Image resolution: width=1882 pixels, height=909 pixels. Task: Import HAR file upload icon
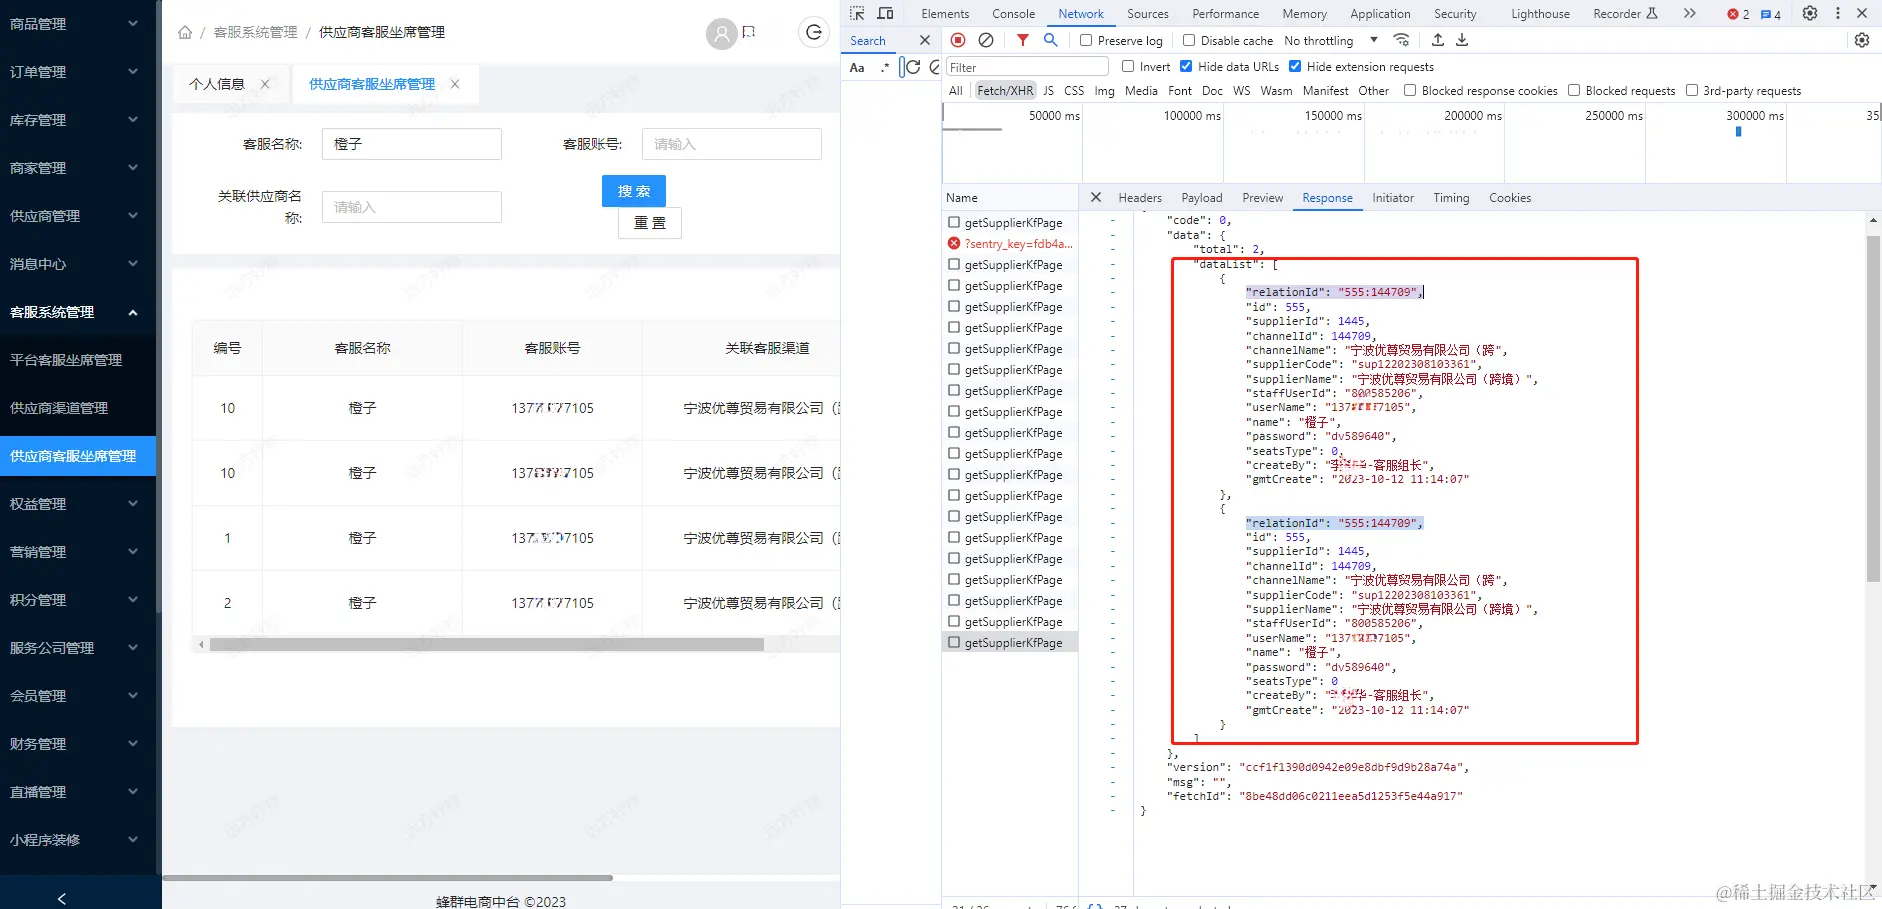pyautogui.click(x=1437, y=40)
